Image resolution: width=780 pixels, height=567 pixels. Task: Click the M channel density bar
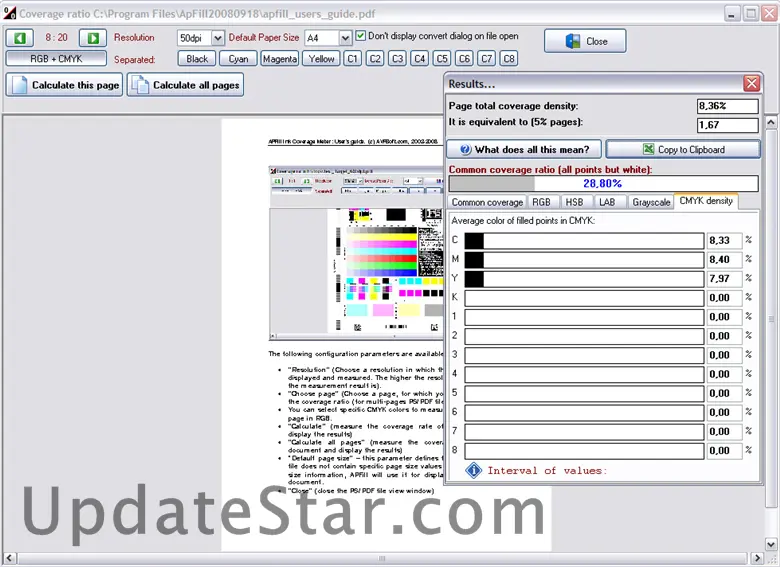585,260
